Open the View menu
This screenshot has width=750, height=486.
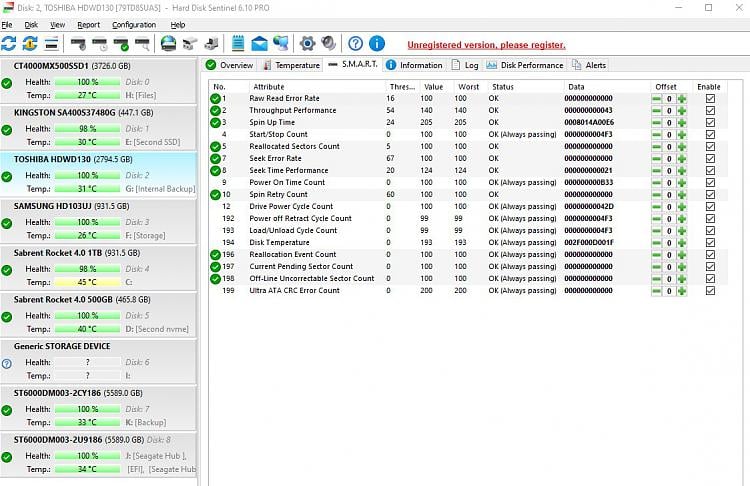[x=57, y=25]
